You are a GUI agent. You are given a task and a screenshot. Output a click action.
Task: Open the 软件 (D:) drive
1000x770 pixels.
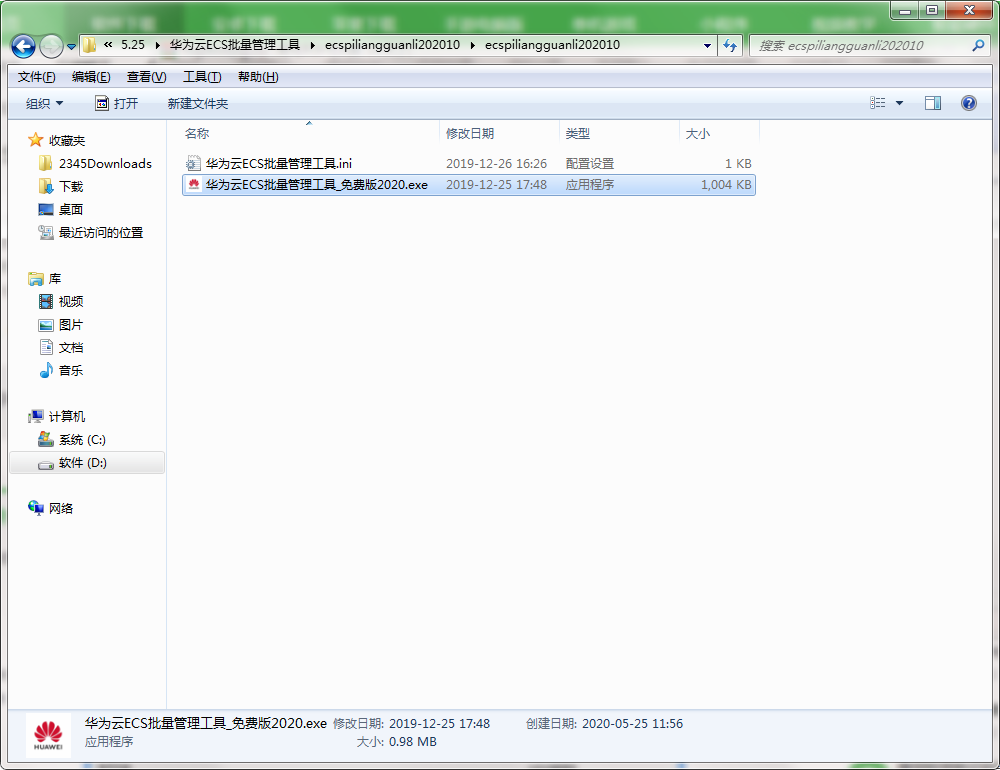click(x=82, y=463)
